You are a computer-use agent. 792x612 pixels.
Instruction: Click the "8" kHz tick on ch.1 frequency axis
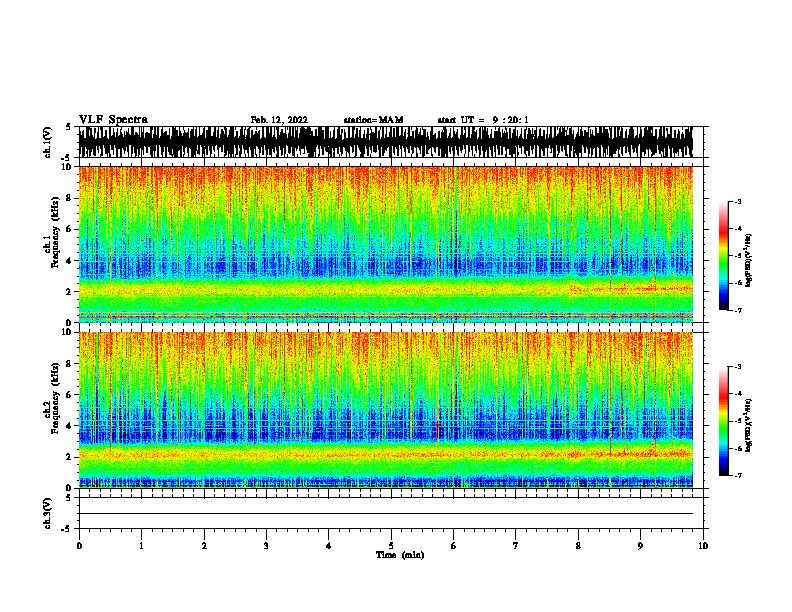70,198
